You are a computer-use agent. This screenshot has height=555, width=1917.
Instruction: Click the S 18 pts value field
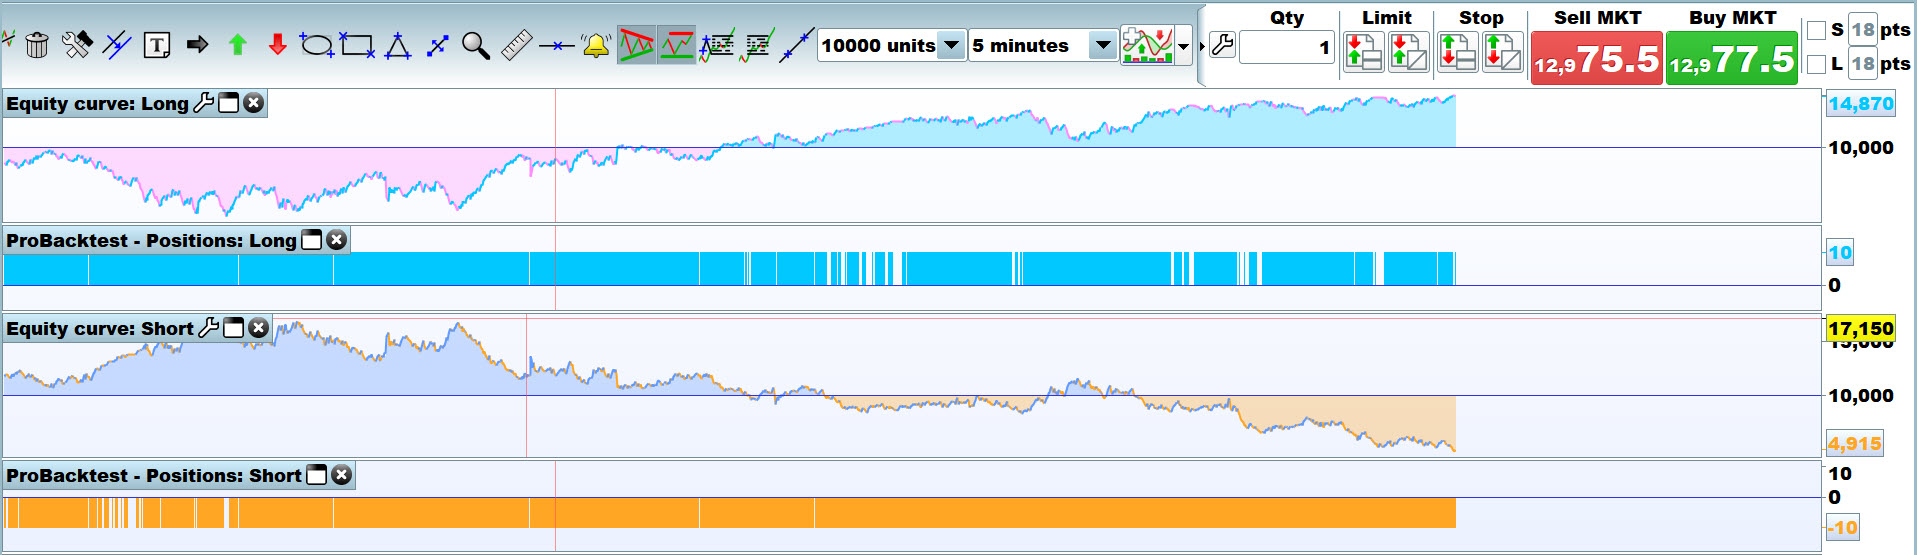(1863, 30)
